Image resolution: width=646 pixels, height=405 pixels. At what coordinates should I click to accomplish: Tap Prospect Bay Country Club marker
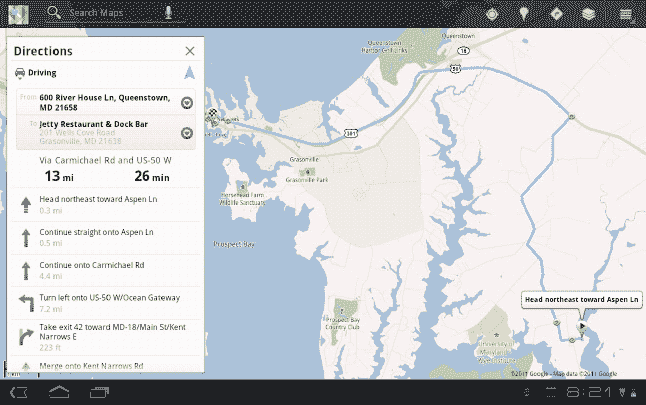[x=342, y=311]
